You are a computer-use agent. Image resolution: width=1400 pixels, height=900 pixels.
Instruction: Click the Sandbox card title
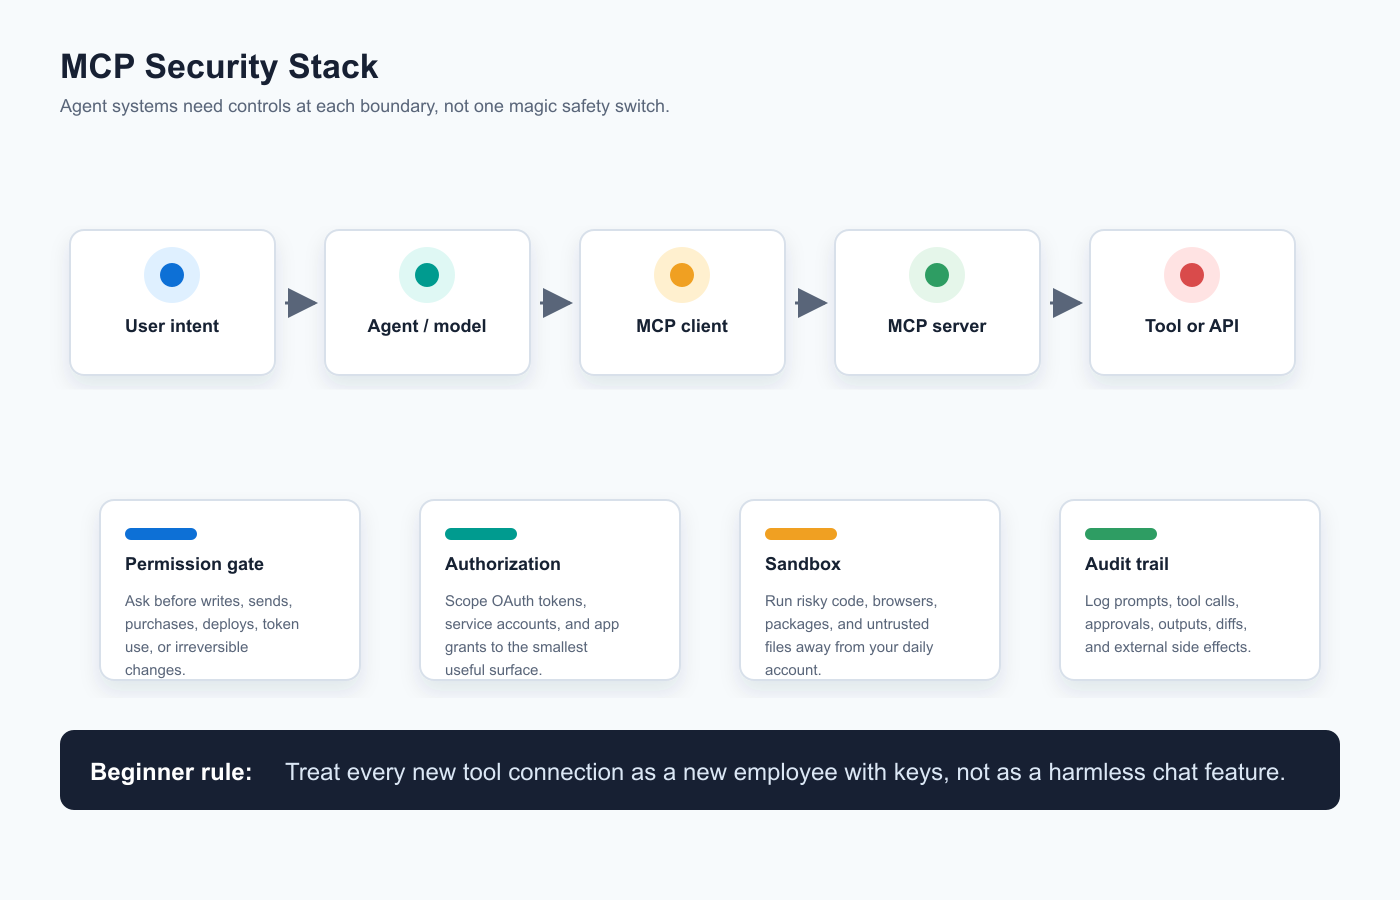click(x=803, y=564)
